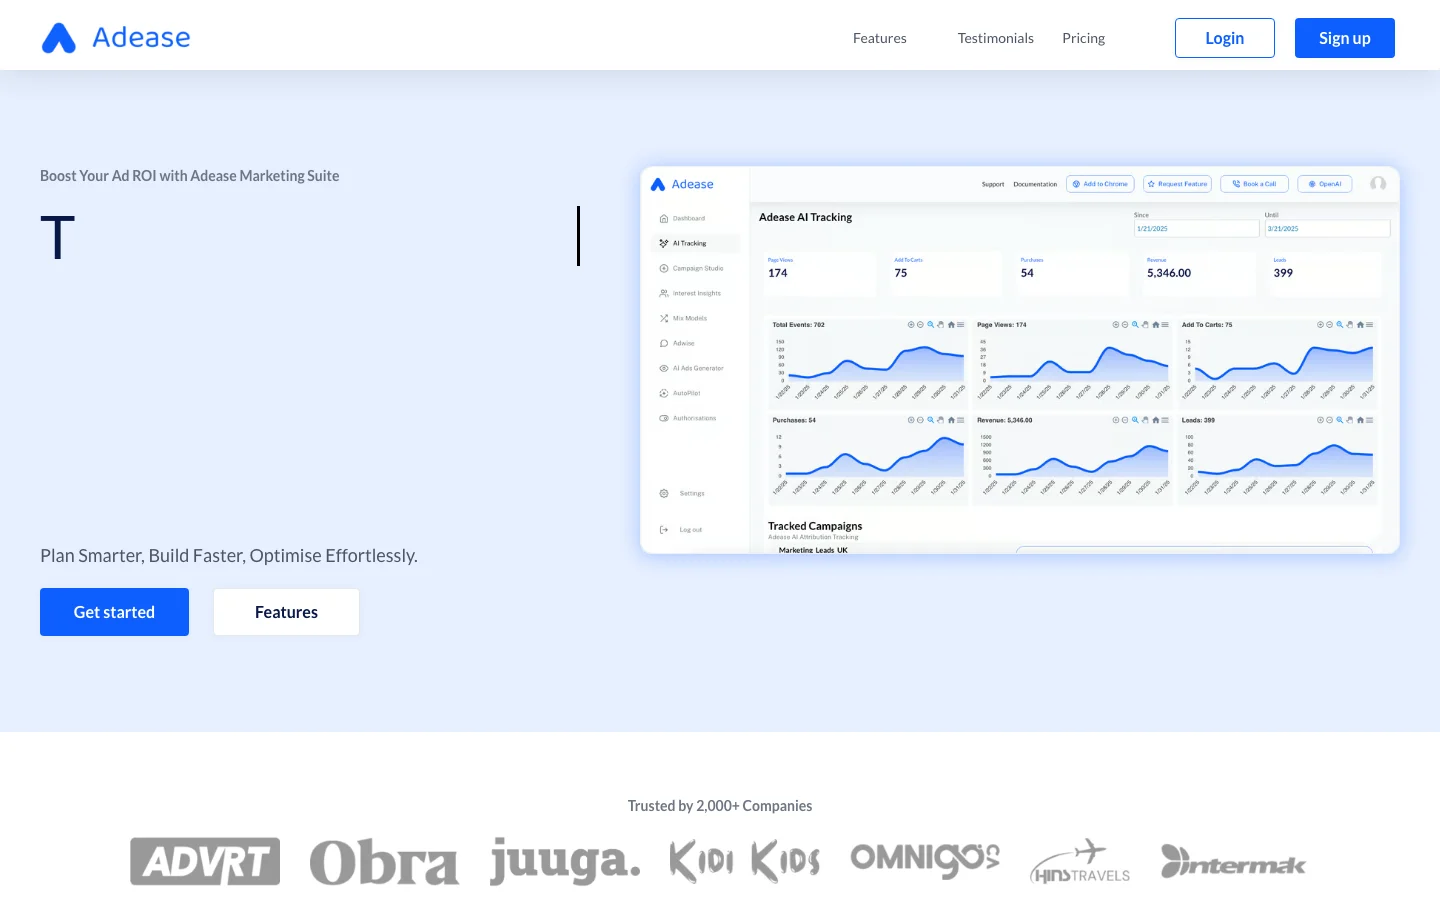Click the ADVRT company logo
1440x900 pixels.
coord(205,862)
